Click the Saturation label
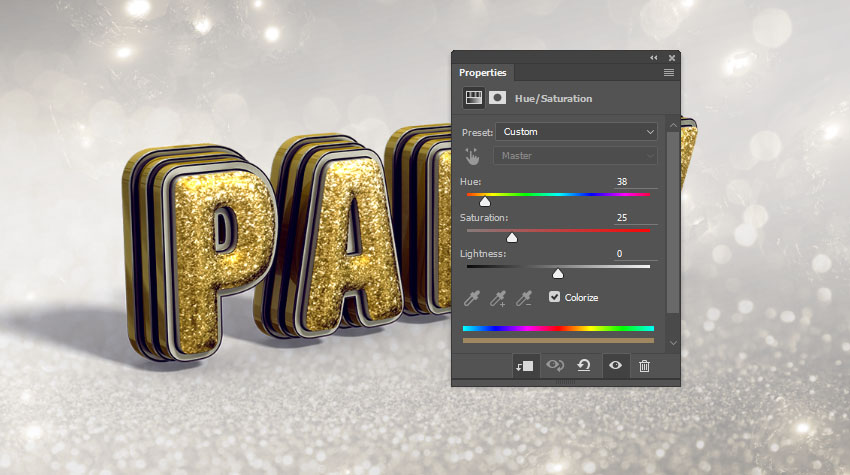This screenshot has width=850, height=475. [484, 217]
